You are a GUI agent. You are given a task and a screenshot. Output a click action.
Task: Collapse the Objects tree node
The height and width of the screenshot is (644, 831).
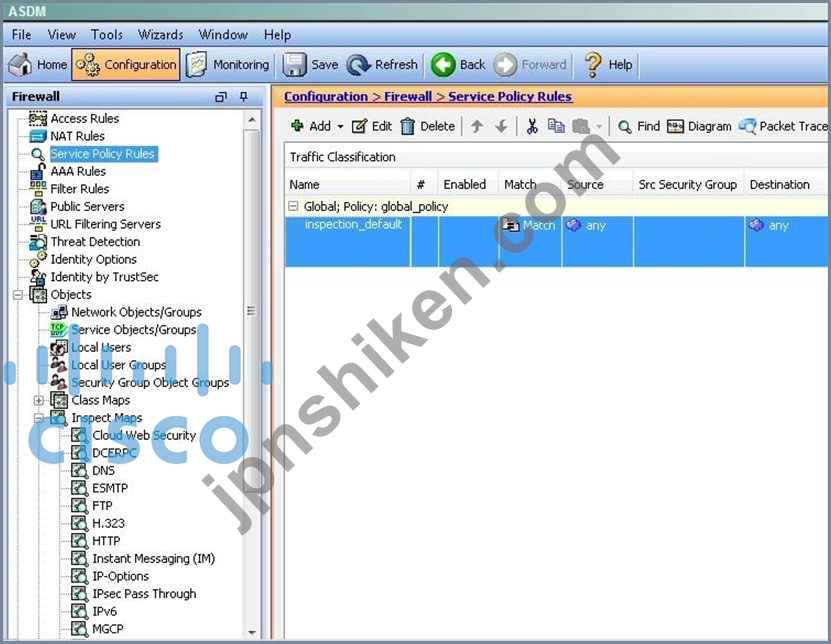click(x=18, y=295)
